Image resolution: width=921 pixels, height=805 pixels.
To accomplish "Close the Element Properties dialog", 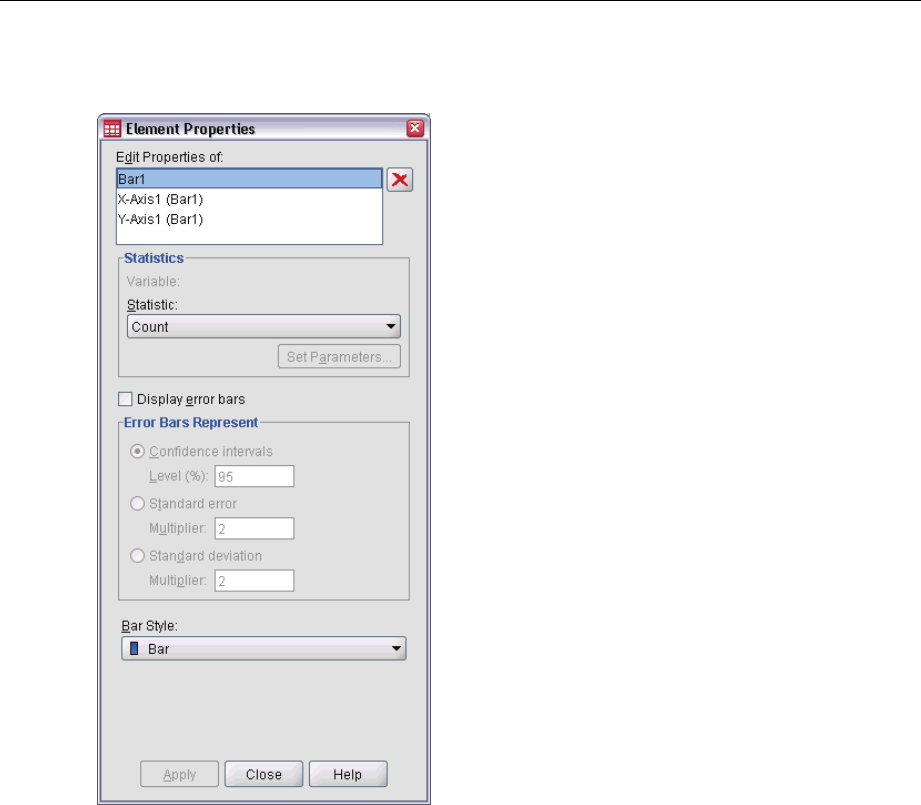I will [415, 128].
